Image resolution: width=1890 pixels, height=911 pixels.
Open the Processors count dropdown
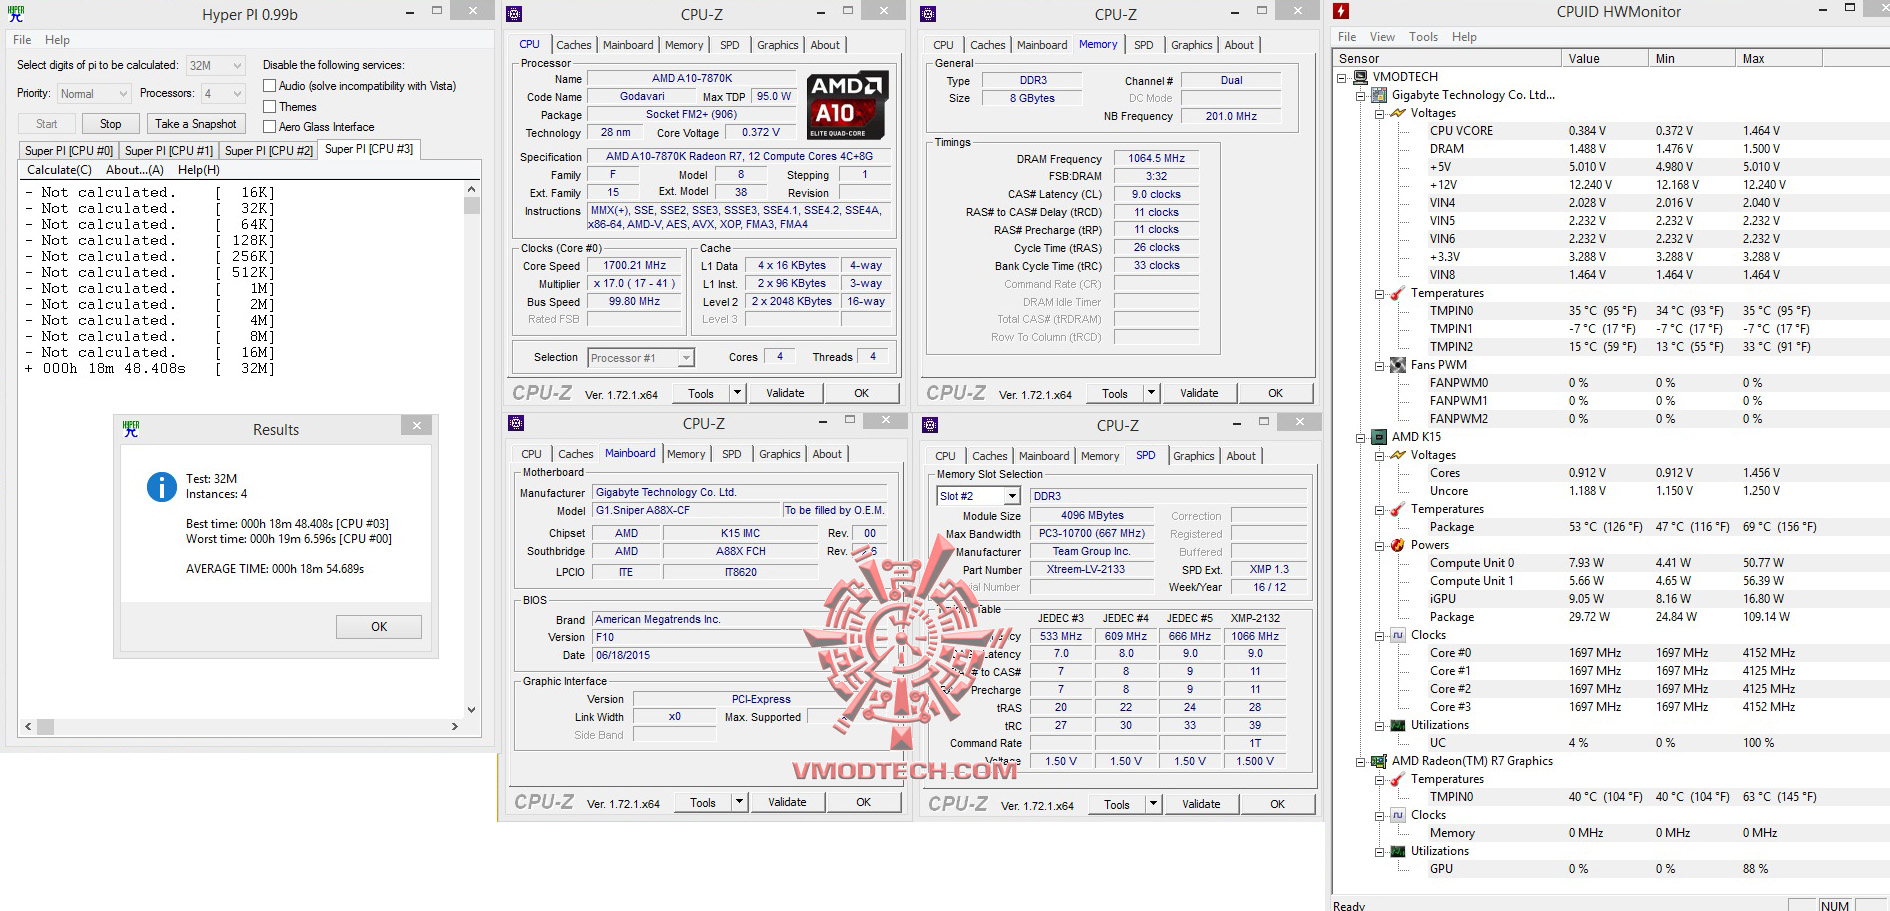click(x=223, y=93)
